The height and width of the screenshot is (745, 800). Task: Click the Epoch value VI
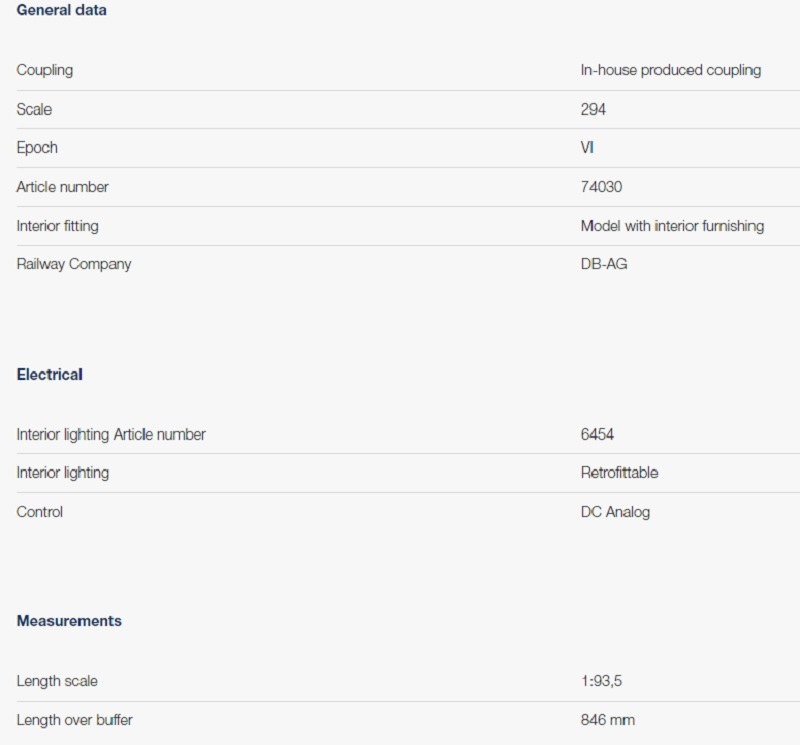pyautogui.click(x=588, y=148)
